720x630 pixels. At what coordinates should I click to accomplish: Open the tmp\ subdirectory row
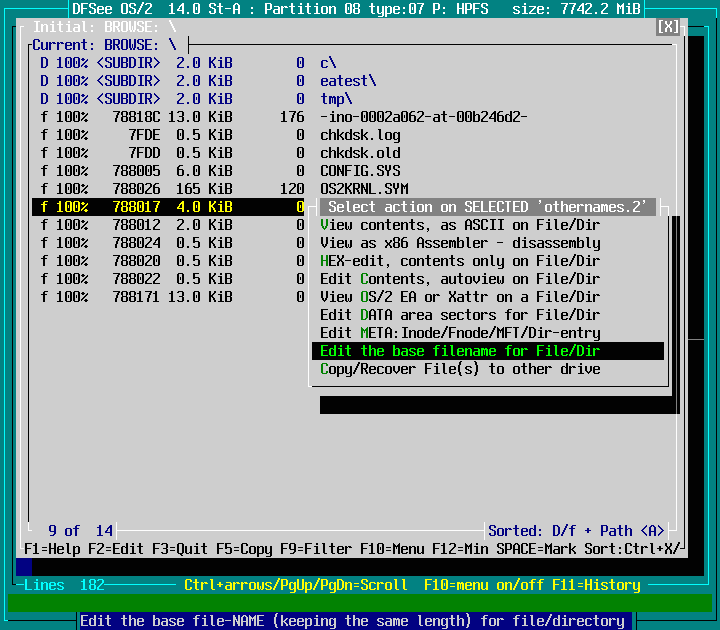click(x=336, y=99)
